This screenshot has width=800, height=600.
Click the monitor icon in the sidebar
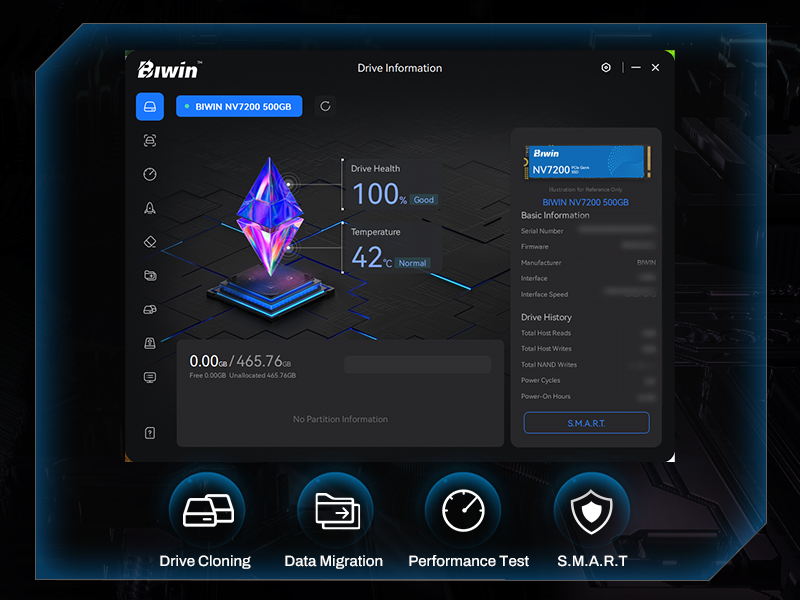click(150, 377)
